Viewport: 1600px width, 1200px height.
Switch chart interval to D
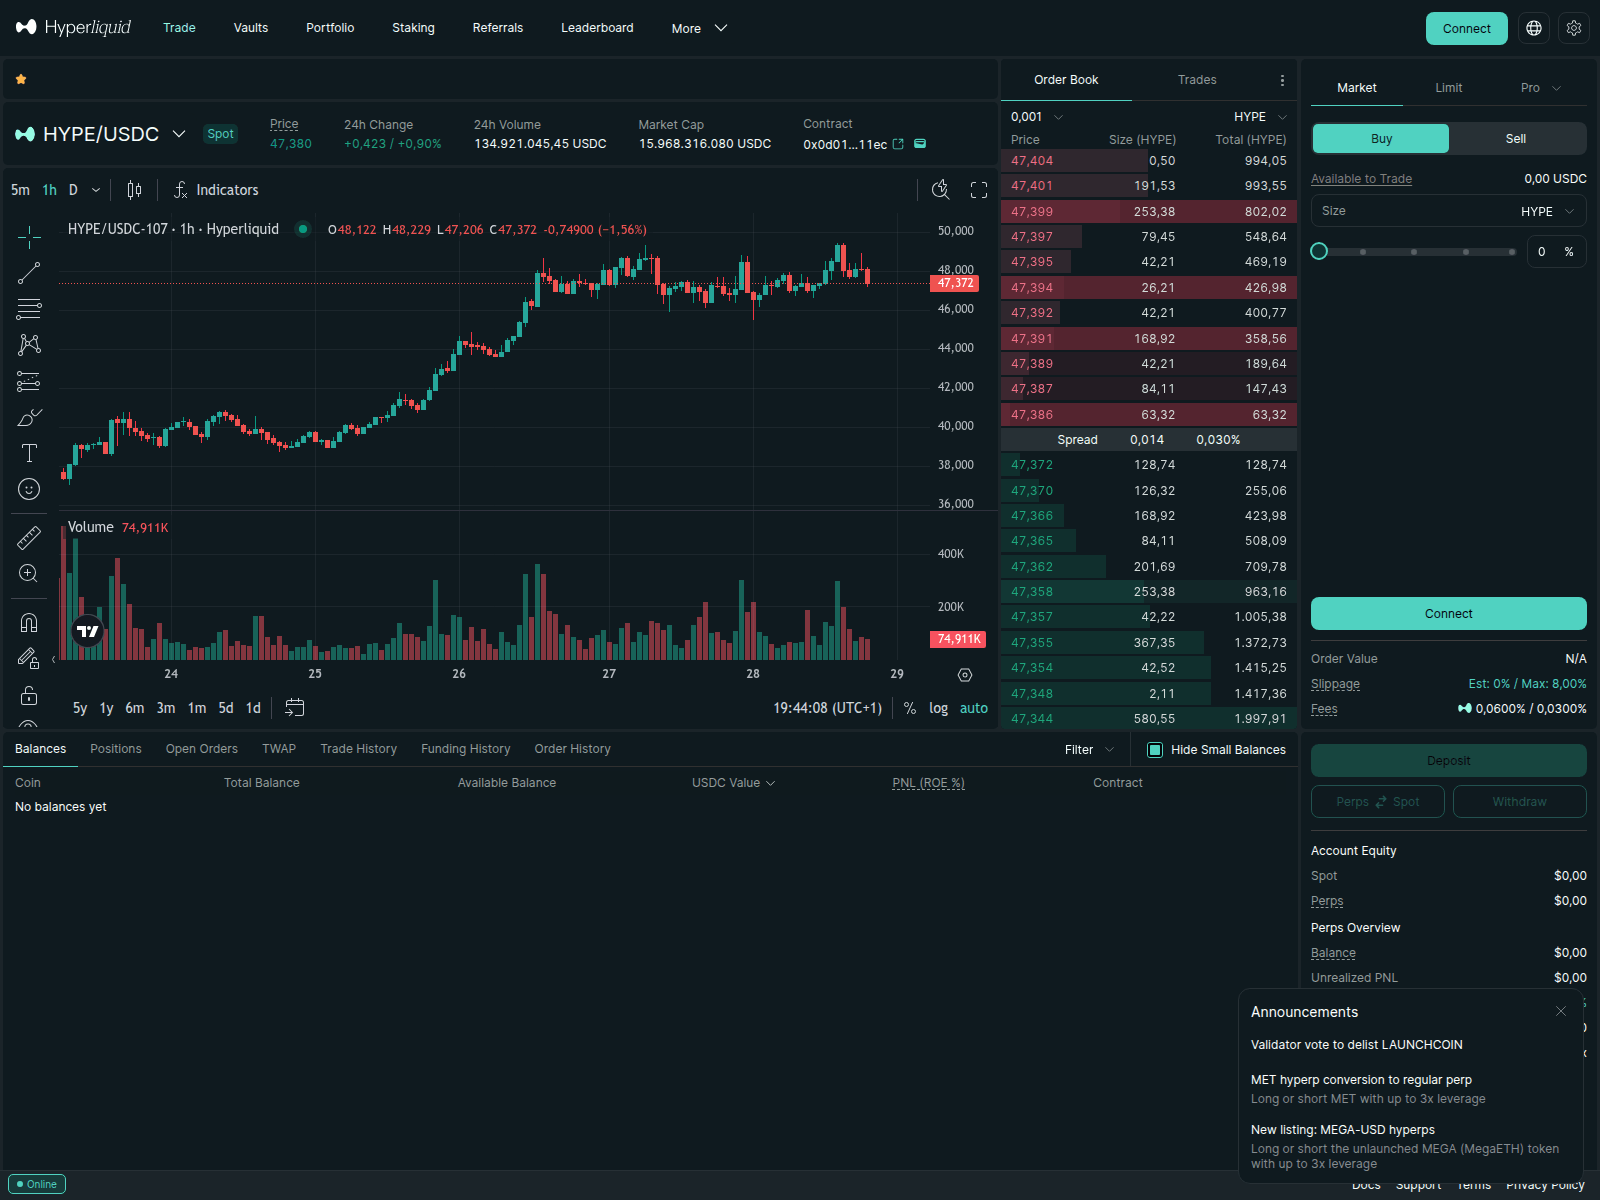pos(73,190)
